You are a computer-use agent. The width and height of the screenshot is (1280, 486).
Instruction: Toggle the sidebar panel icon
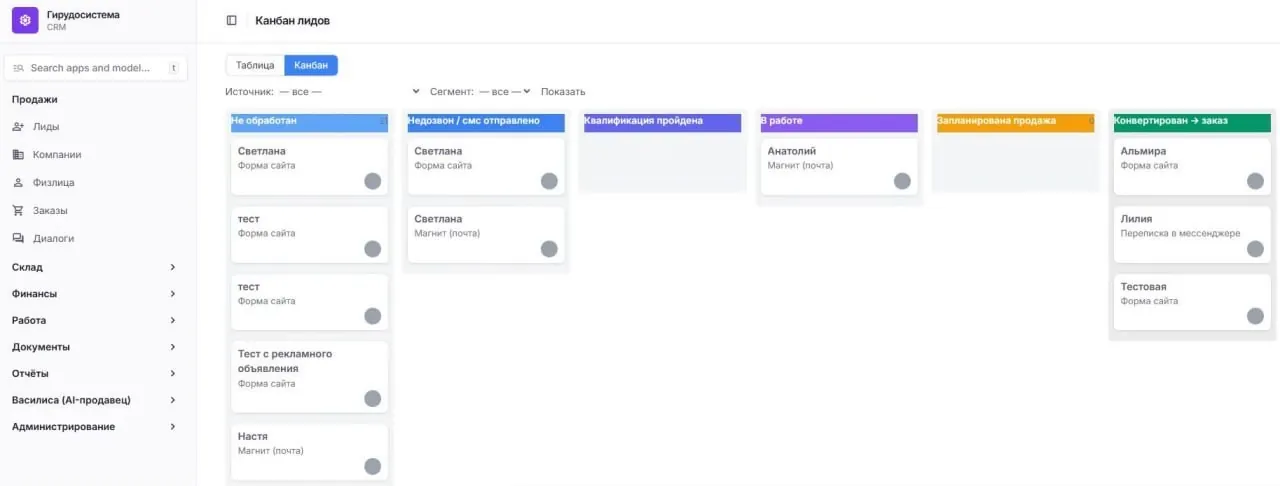232,20
